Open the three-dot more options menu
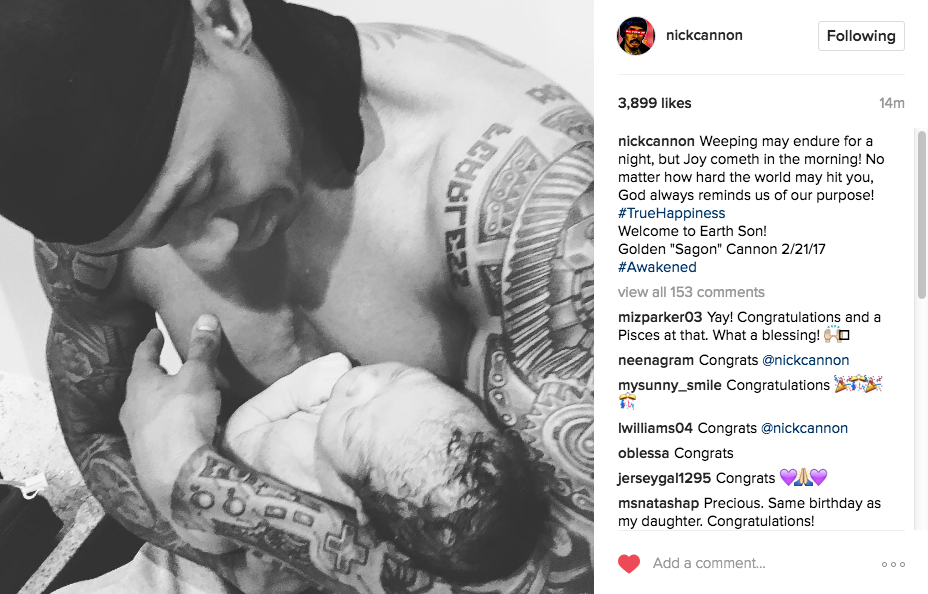928x594 pixels. 893,564
